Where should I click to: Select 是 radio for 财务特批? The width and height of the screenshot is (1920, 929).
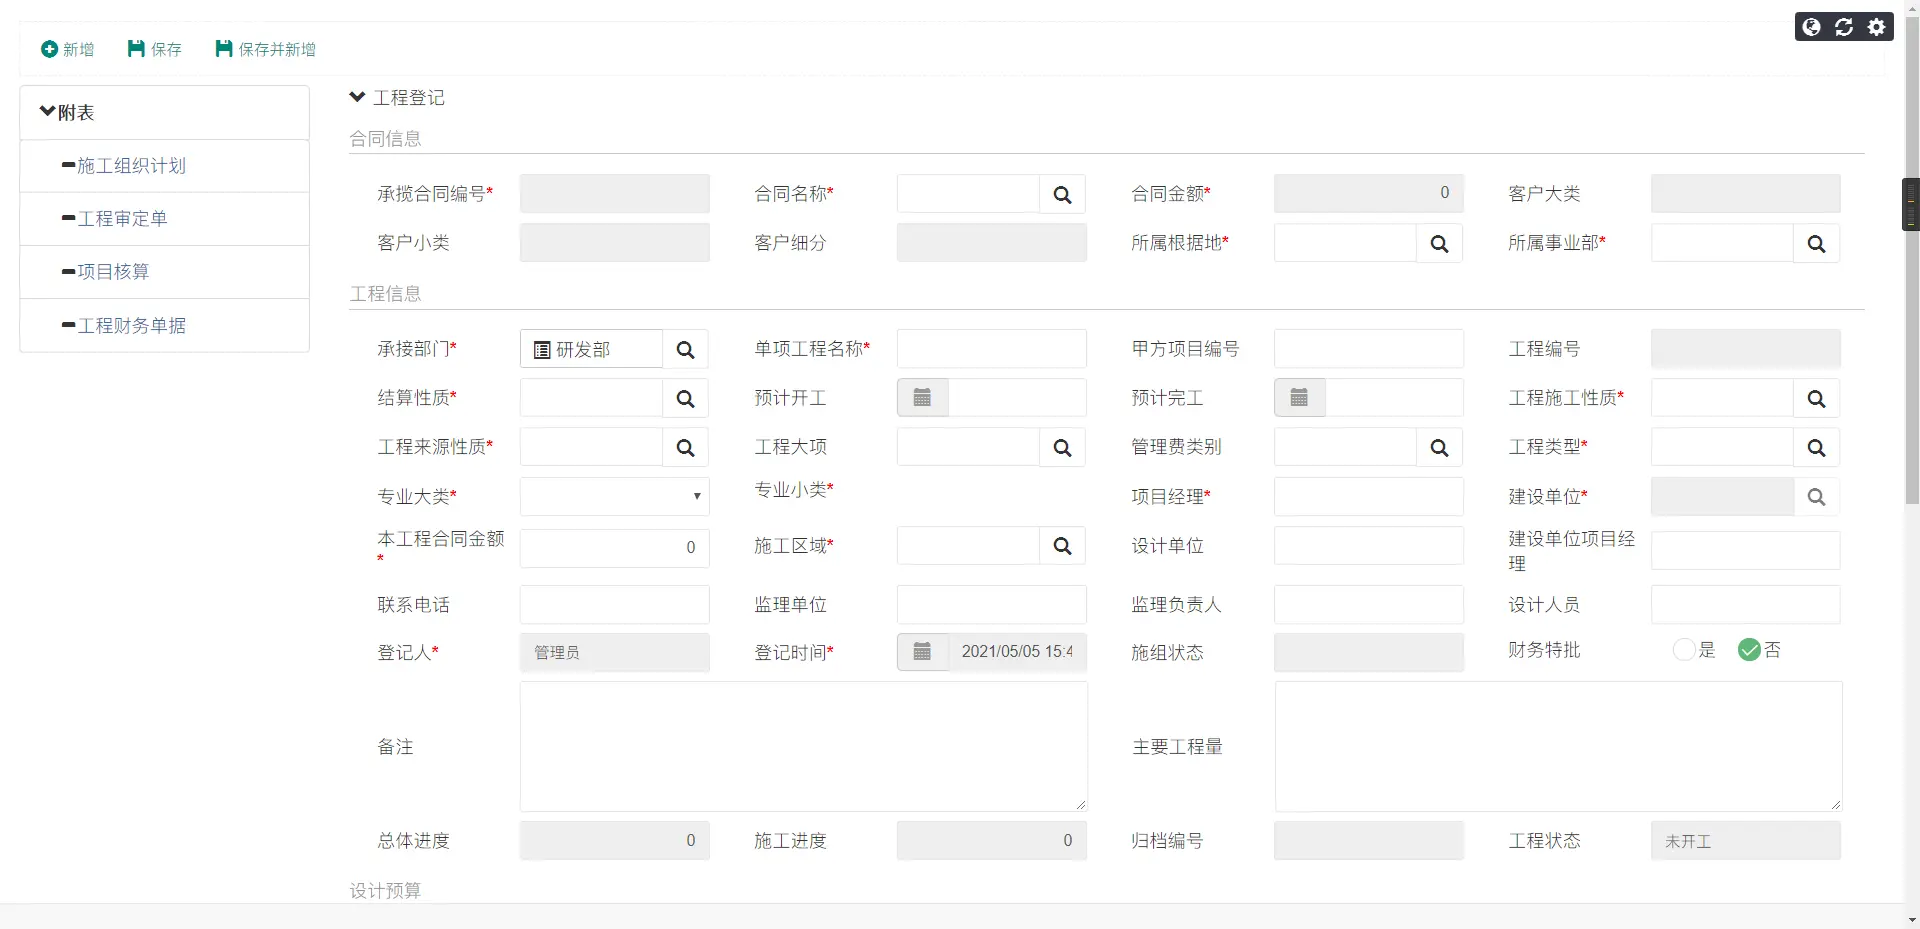1684,650
